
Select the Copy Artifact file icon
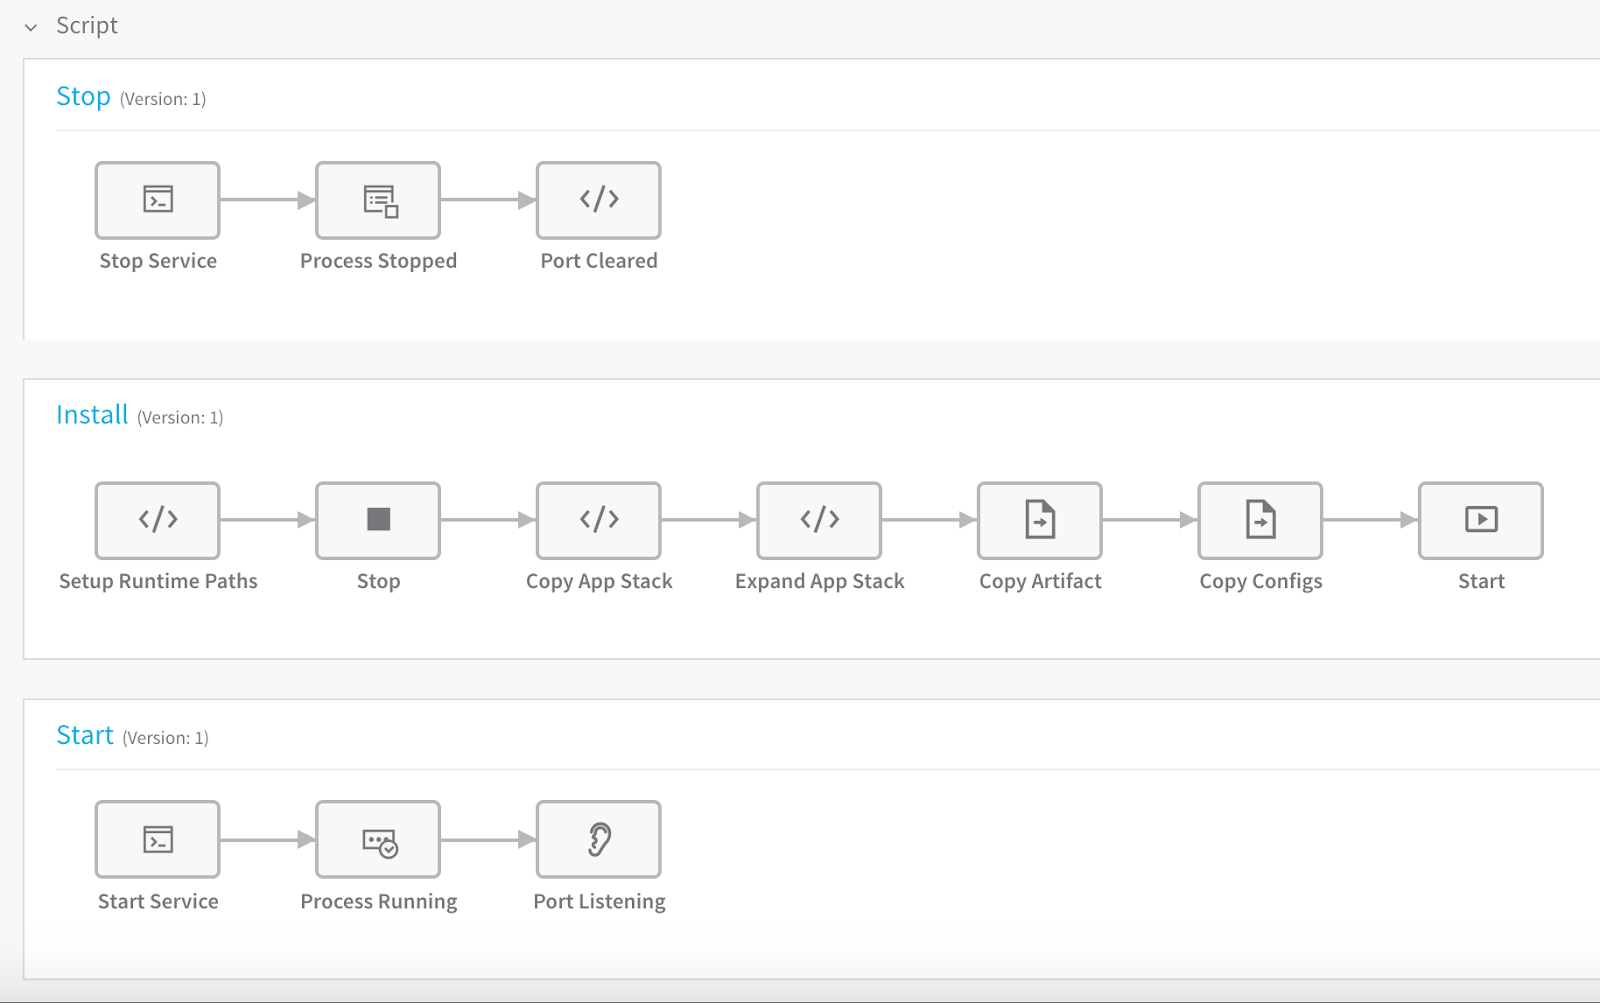1040,520
